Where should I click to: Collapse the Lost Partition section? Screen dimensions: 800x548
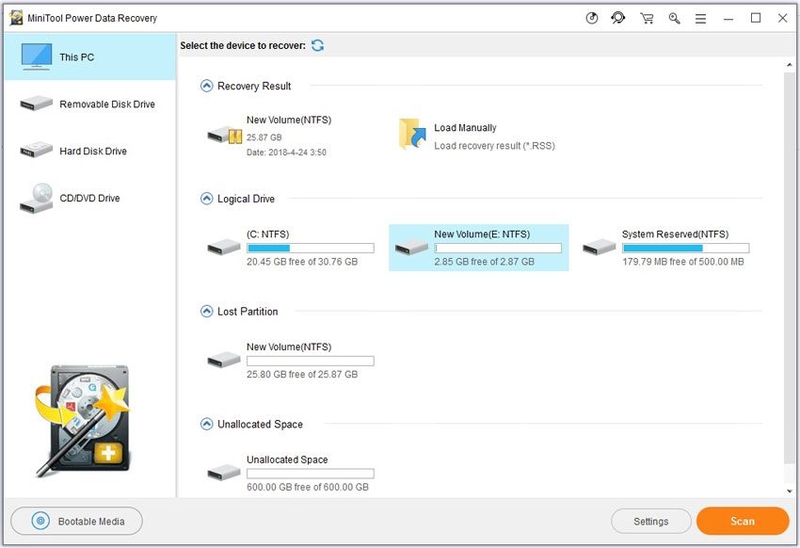click(206, 311)
